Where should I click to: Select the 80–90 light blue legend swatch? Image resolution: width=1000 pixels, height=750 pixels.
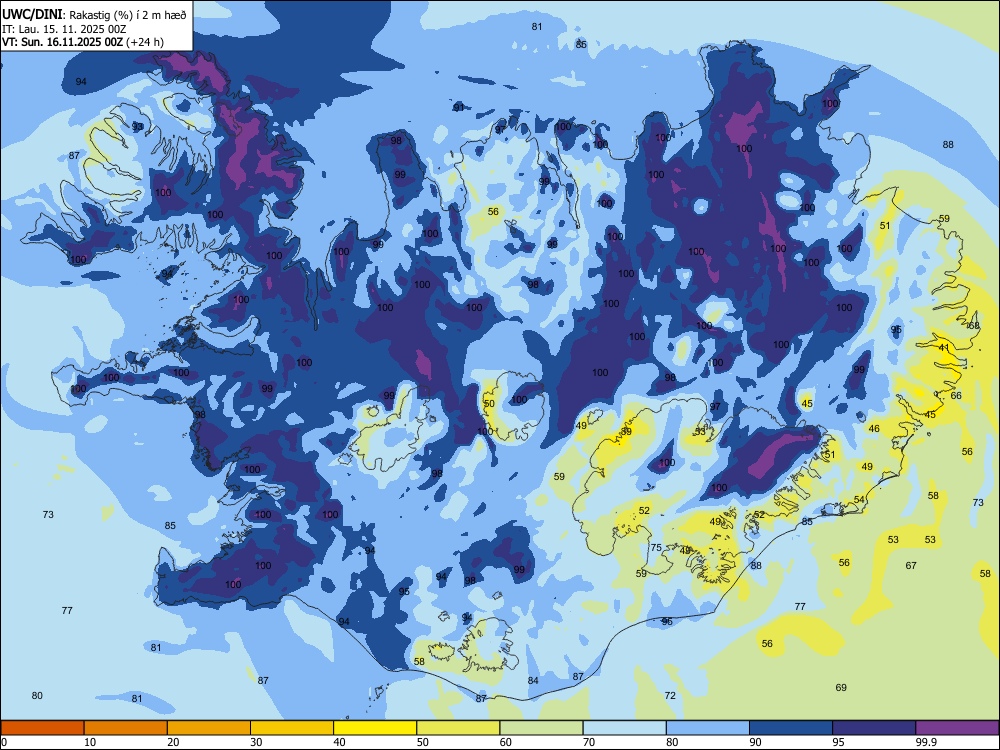tap(708, 728)
